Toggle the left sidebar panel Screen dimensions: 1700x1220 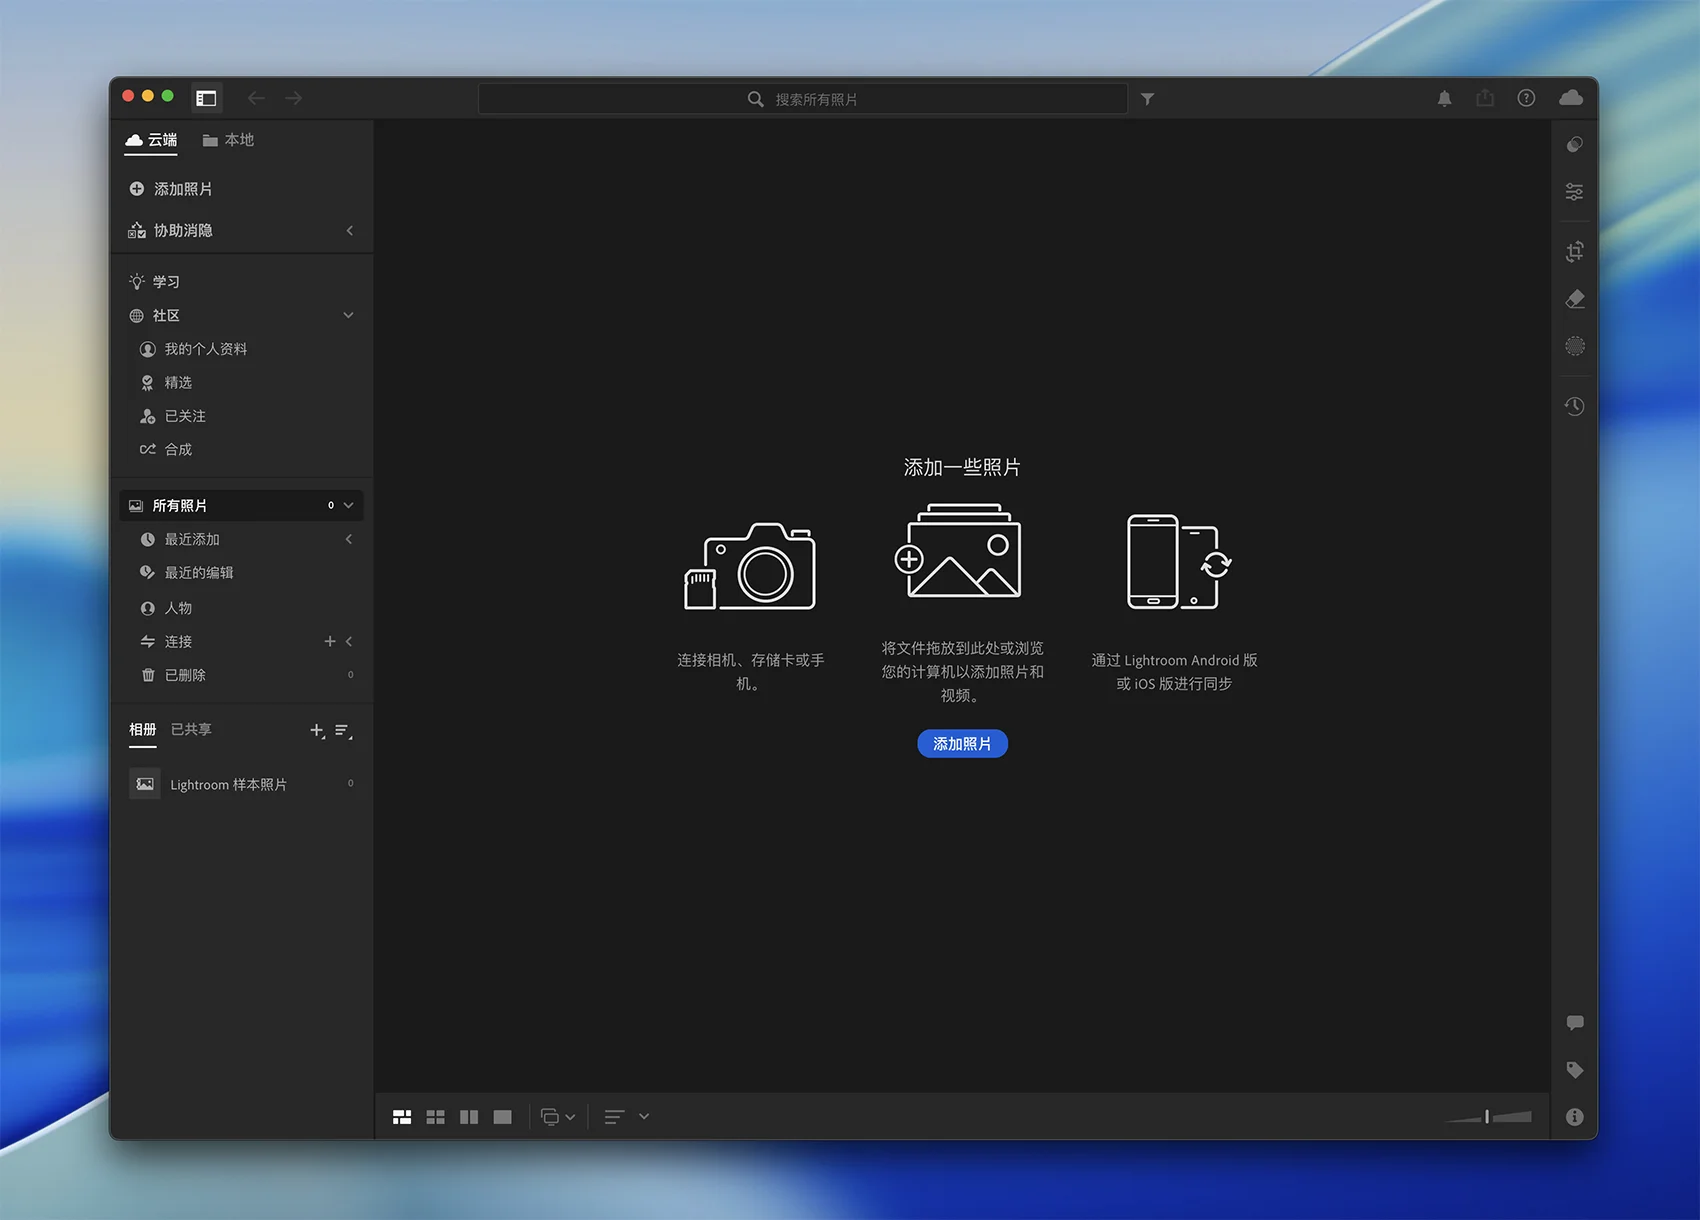206,98
